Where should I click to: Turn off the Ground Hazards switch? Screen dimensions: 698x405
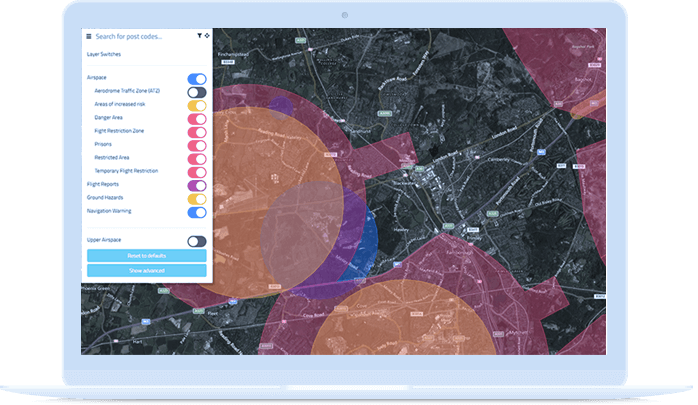pos(197,199)
